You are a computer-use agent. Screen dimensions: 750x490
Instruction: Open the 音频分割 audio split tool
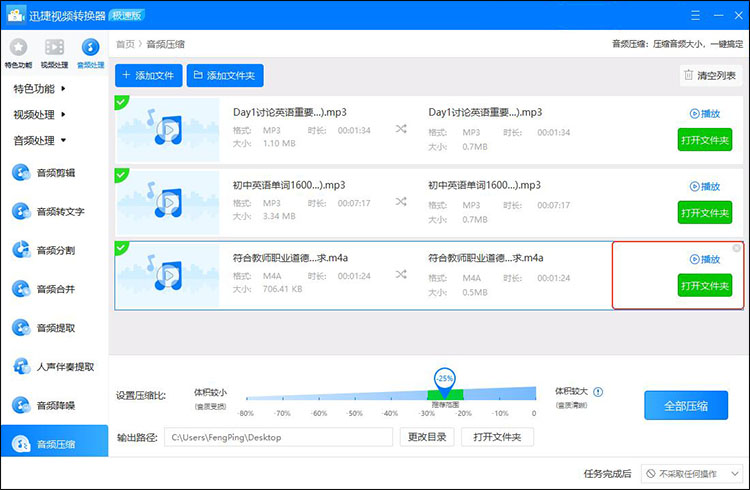point(55,250)
